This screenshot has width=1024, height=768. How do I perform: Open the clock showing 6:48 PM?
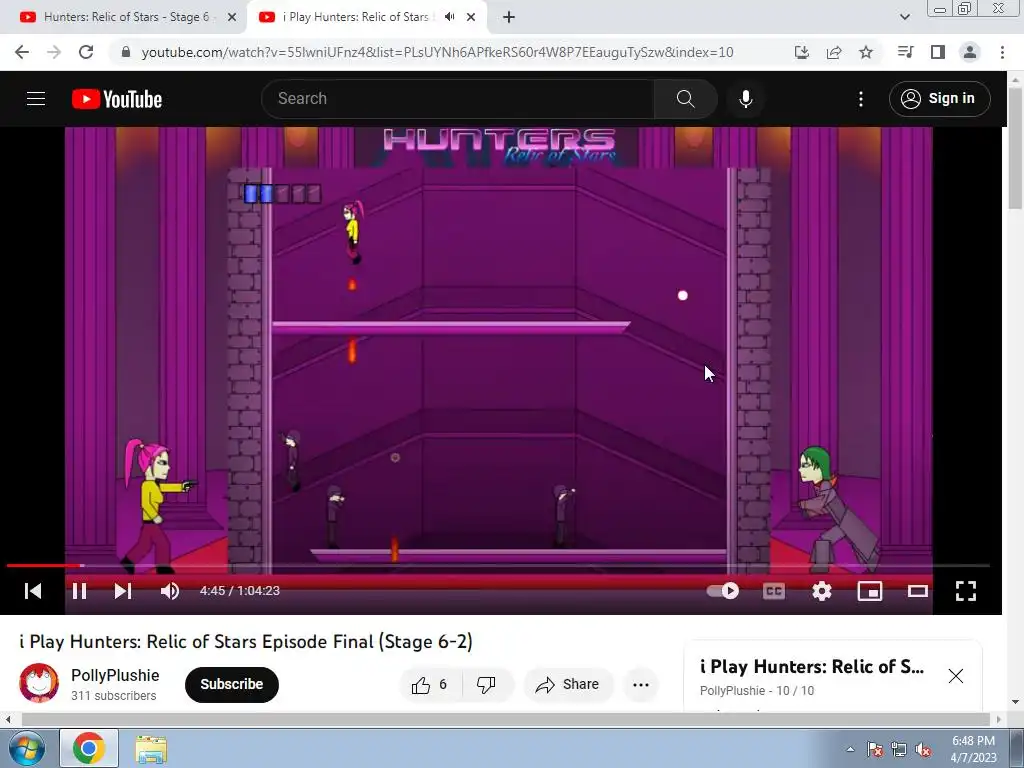coord(973,749)
